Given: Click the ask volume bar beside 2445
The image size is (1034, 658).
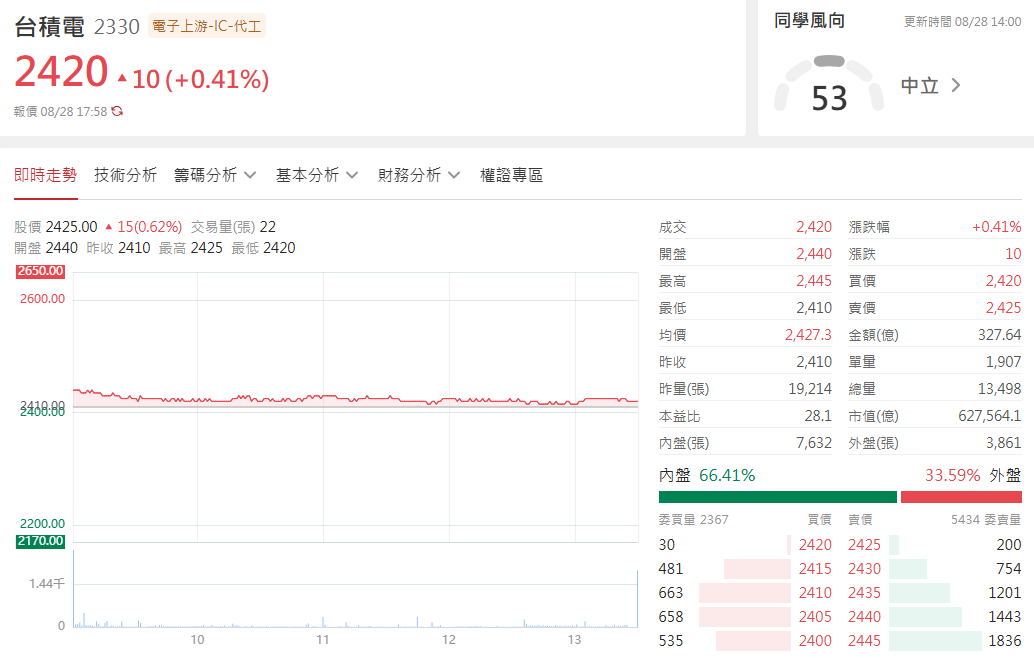Looking at the screenshot, I should (934, 641).
